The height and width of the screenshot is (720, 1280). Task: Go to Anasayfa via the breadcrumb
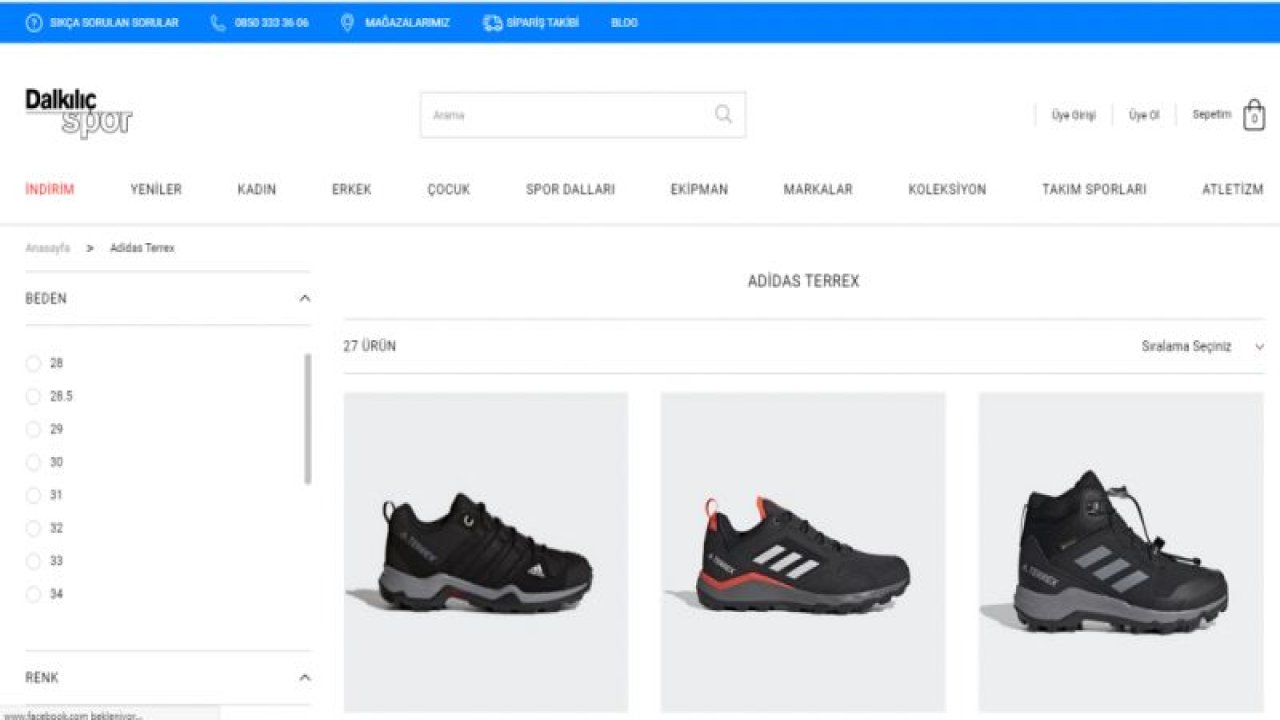[47, 247]
